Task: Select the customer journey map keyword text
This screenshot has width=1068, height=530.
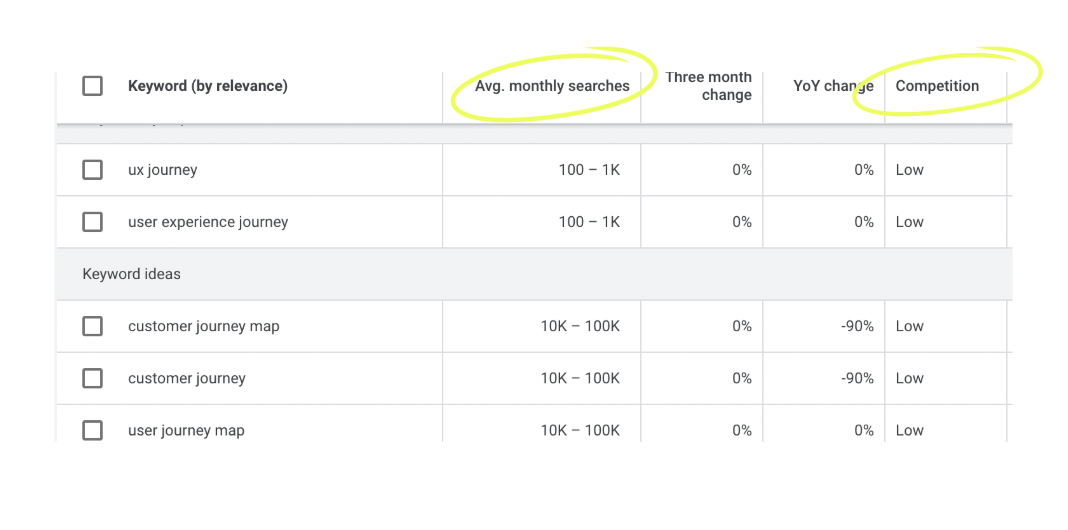Action: pos(203,326)
